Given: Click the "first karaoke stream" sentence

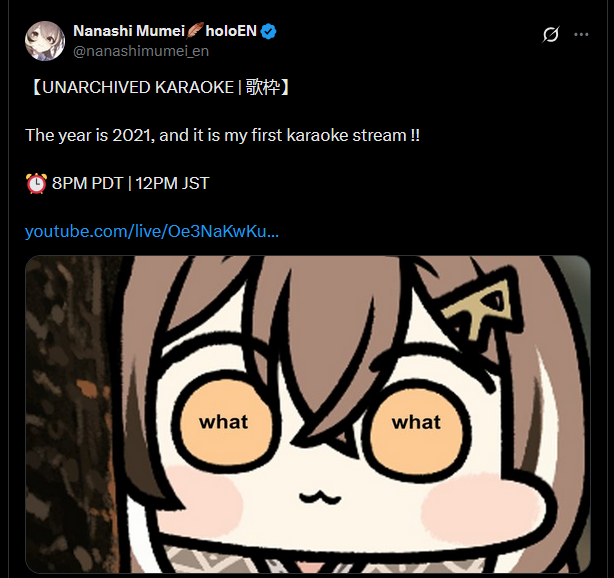Looking at the screenshot, I should (222, 135).
